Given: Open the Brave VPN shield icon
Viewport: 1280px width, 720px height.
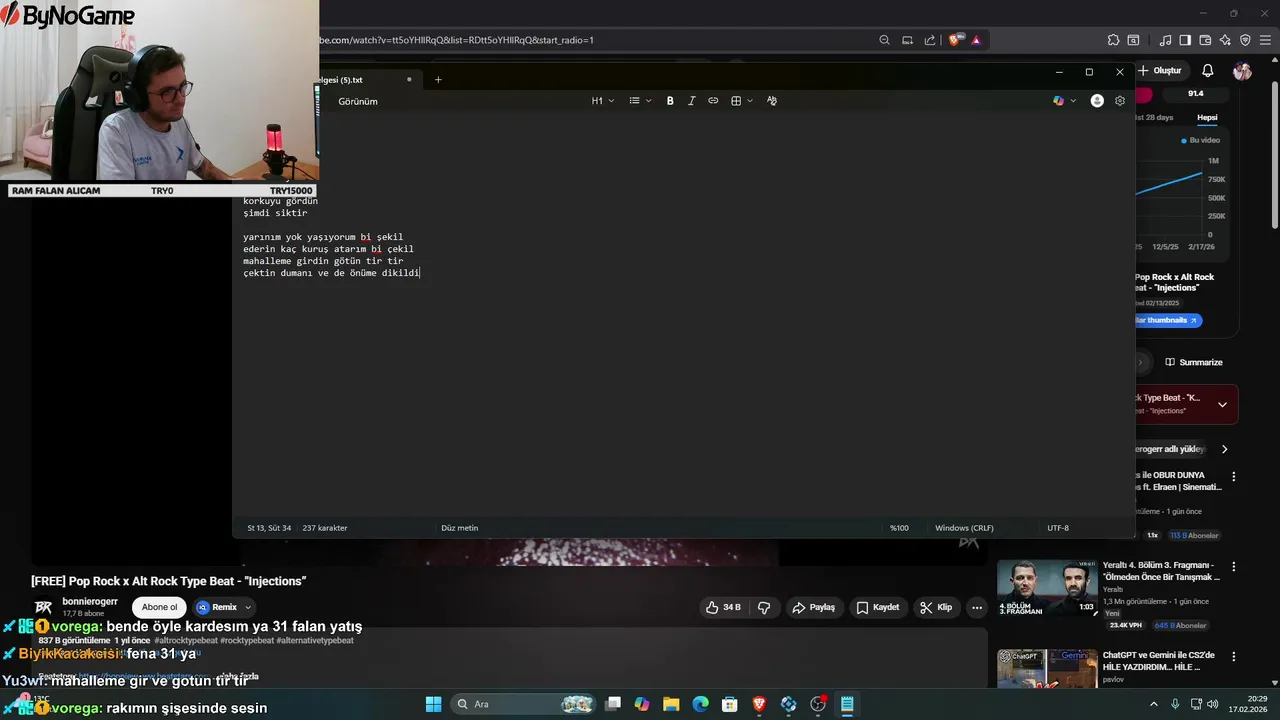Looking at the screenshot, I should click(x=1245, y=40).
